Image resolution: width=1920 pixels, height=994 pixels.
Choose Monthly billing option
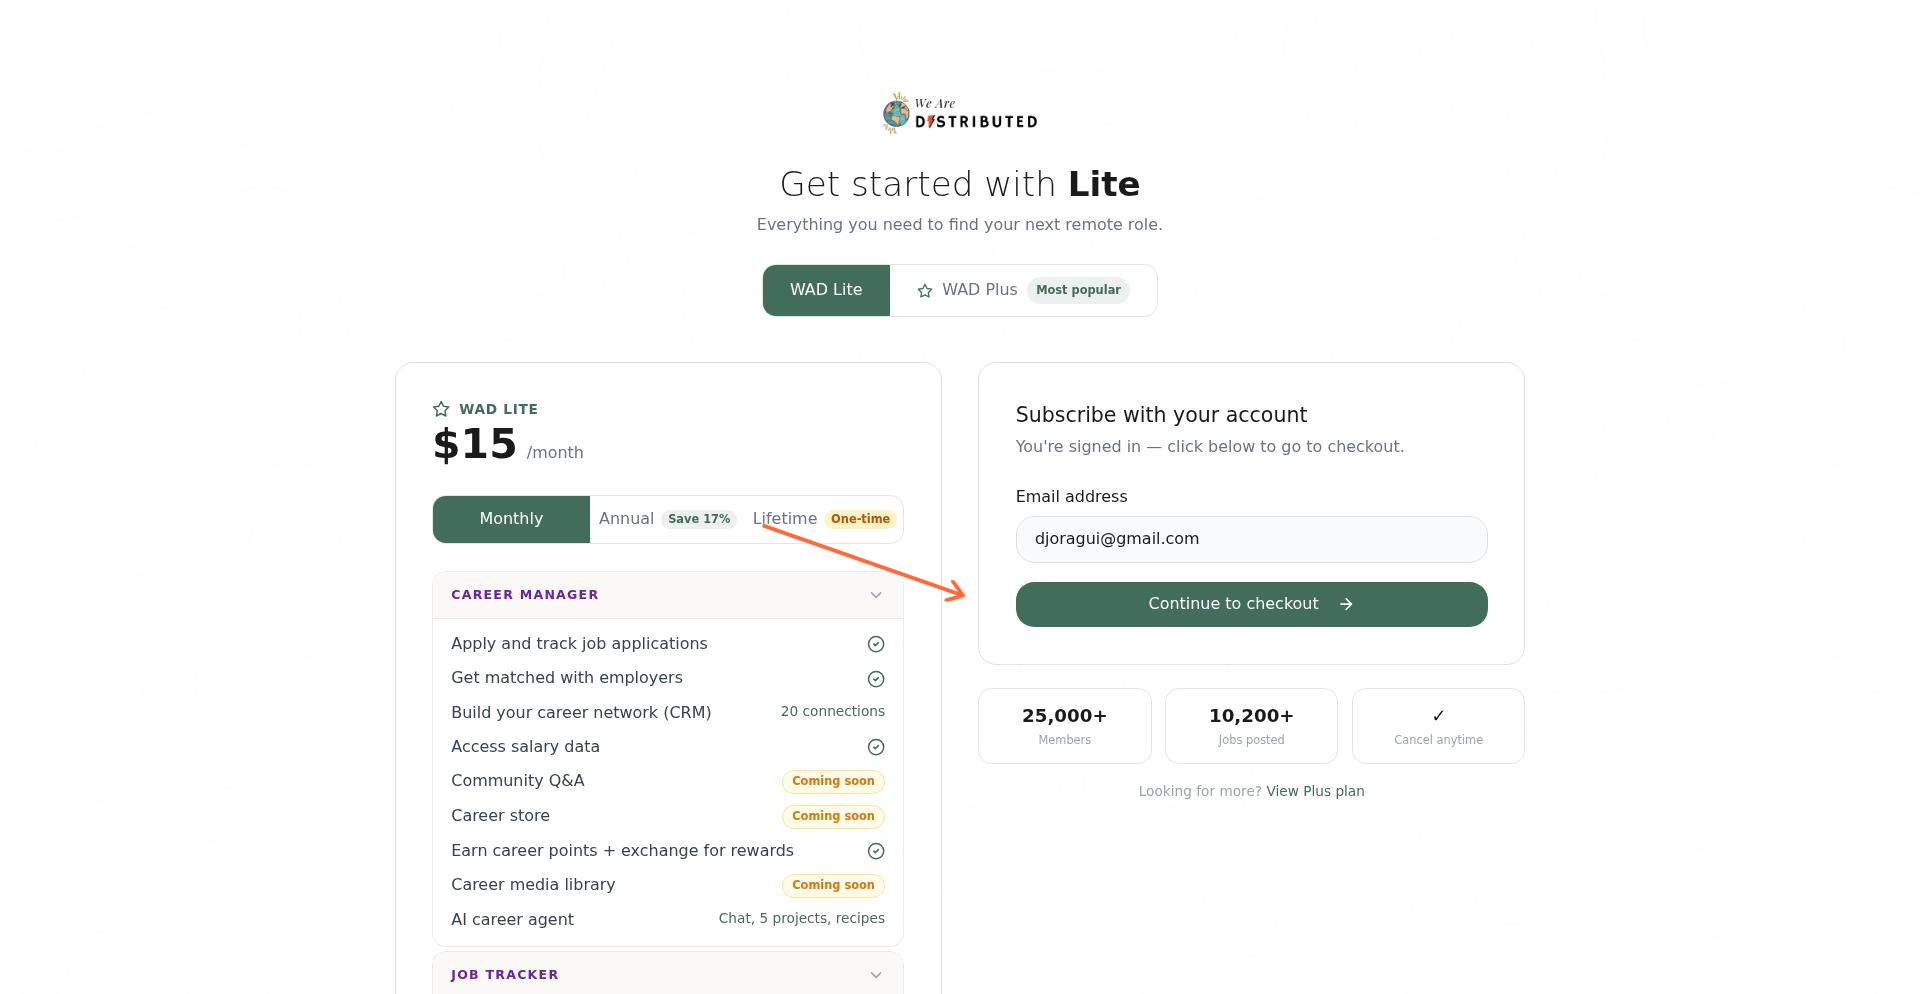tap(511, 519)
